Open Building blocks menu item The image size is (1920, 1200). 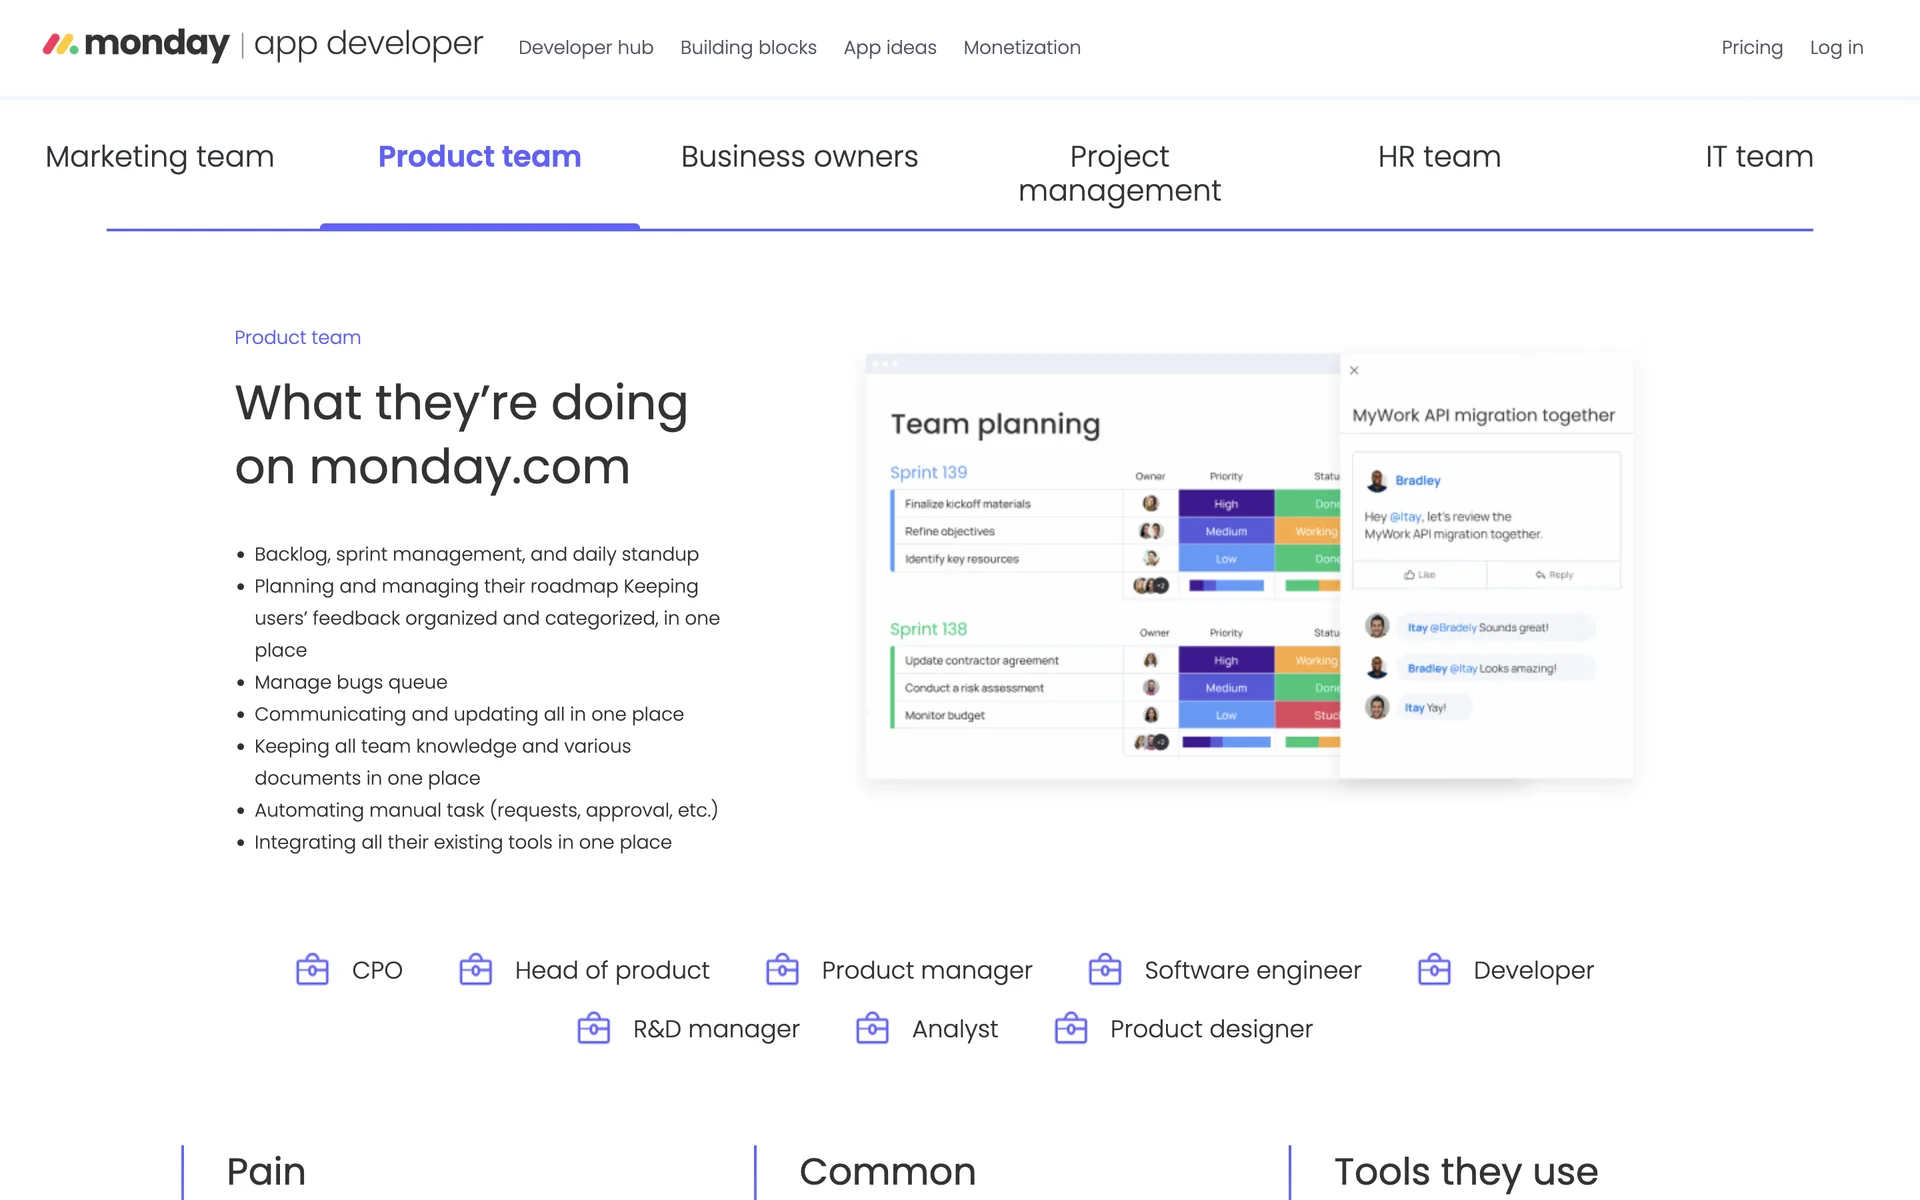point(748,48)
